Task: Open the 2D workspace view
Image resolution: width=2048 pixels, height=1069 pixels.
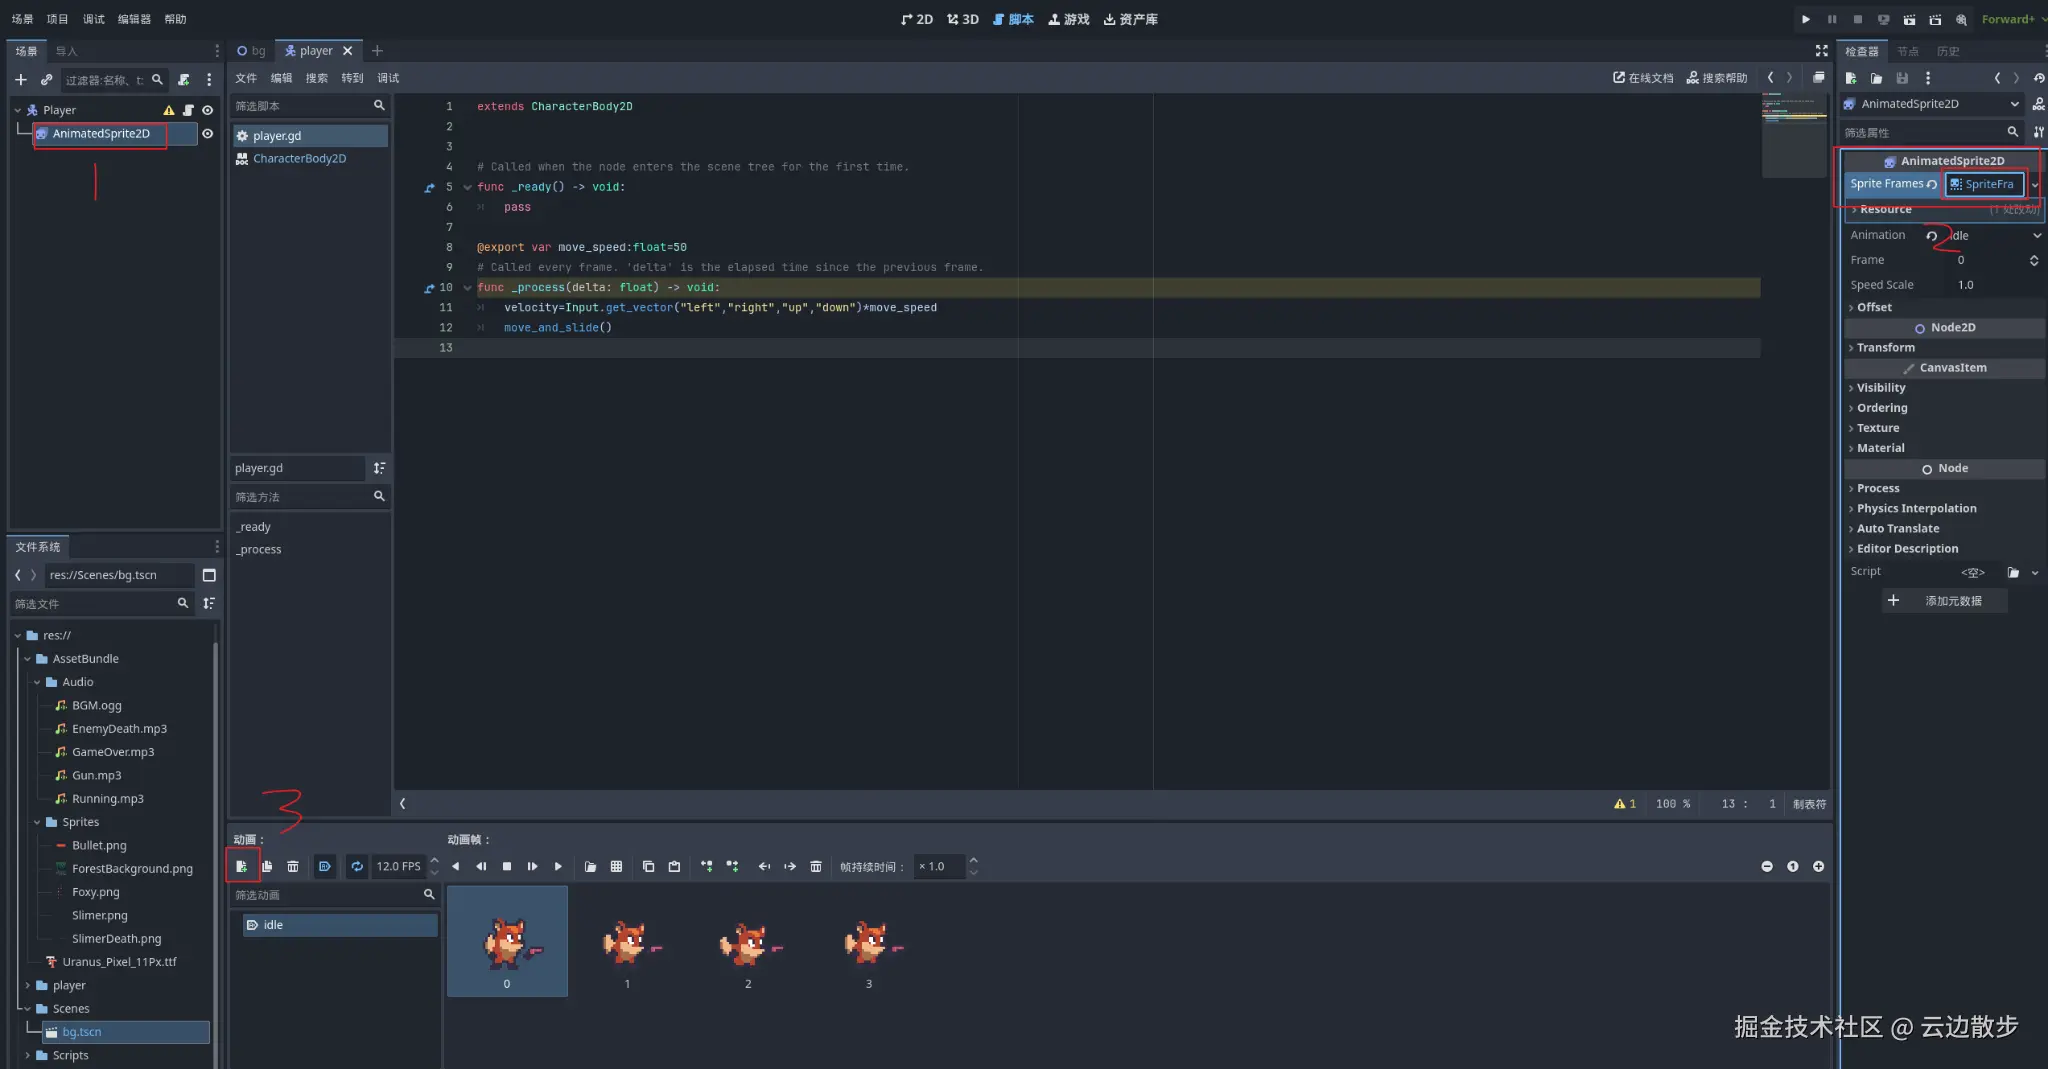Action: point(917,19)
